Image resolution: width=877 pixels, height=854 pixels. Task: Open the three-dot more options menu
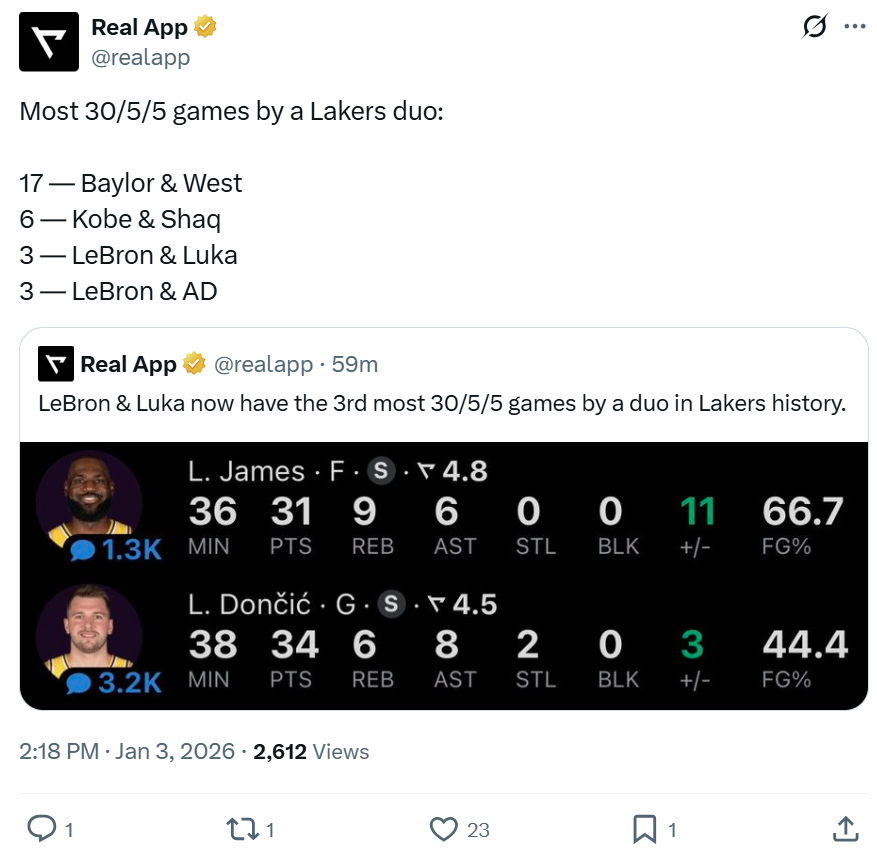[855, 27]
